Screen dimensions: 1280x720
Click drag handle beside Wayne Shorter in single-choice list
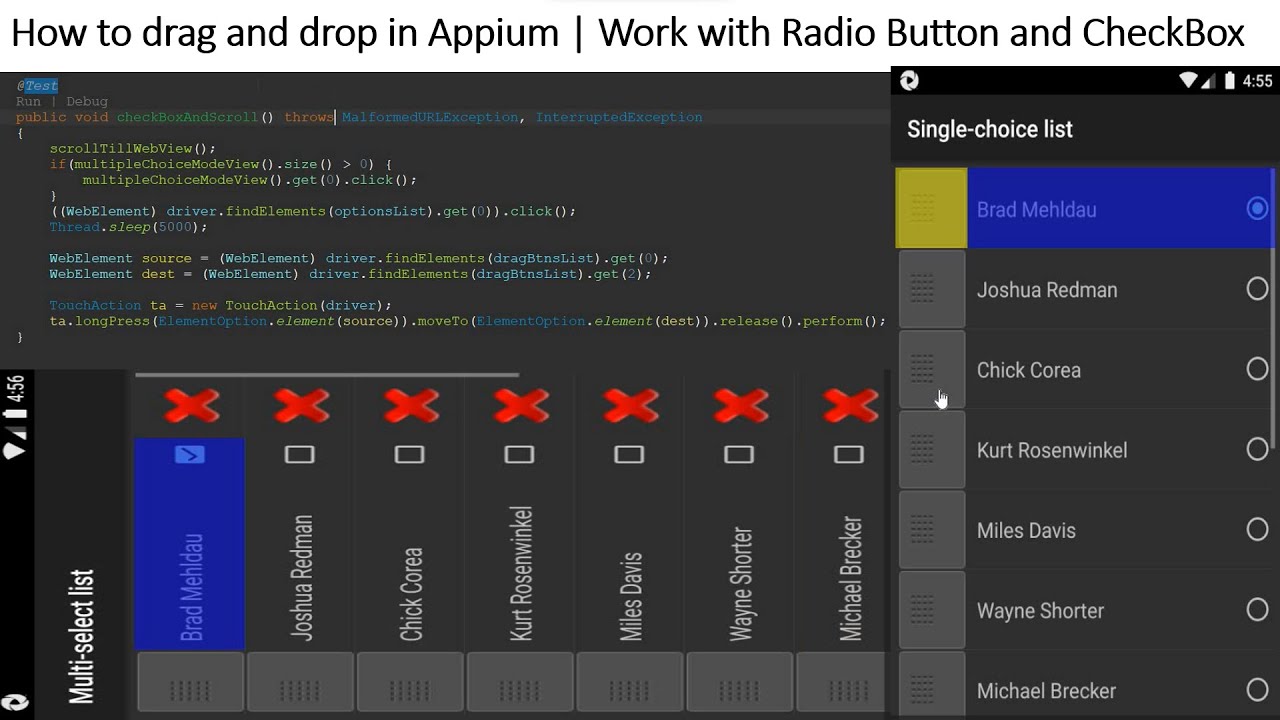(x=932, y=609)
